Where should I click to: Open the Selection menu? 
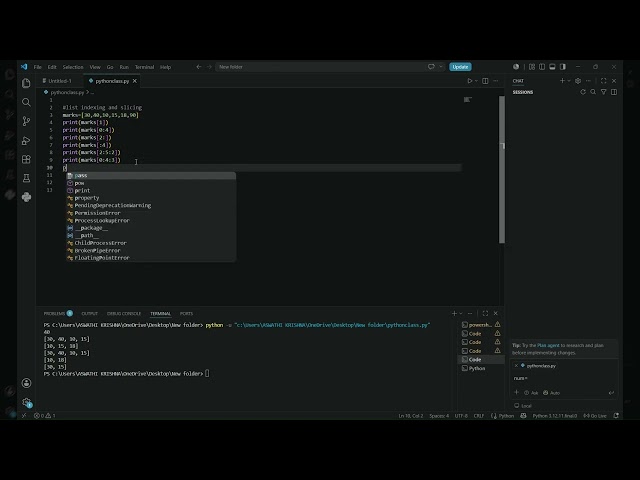73,67
